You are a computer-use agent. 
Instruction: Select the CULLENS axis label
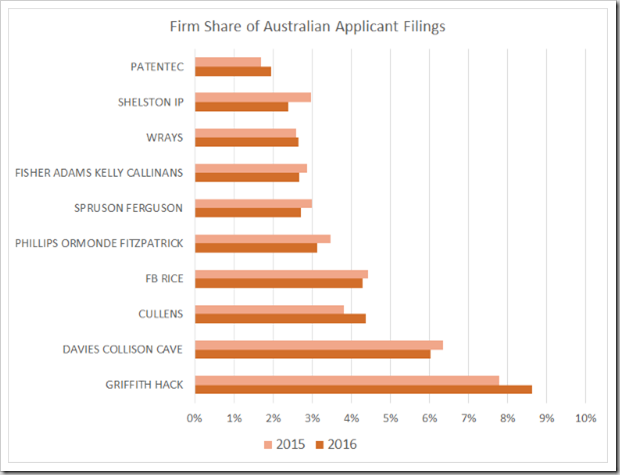pos(161,314)
